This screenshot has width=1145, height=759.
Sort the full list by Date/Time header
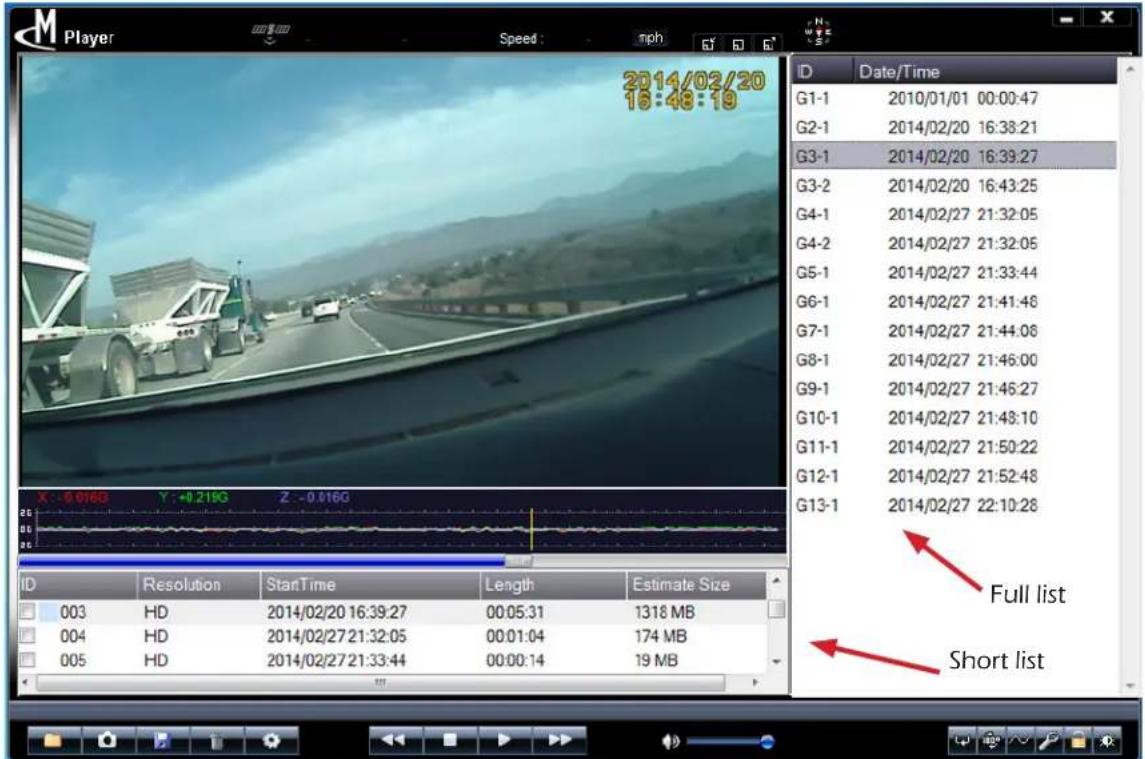[984, 72]
